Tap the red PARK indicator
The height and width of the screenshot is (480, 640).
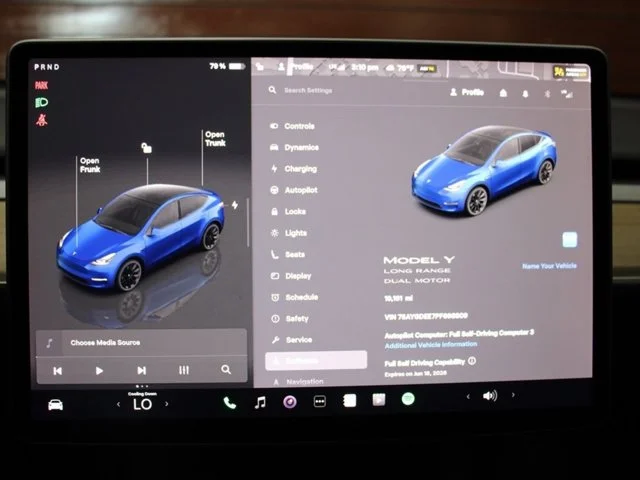(x=42, y=85)
